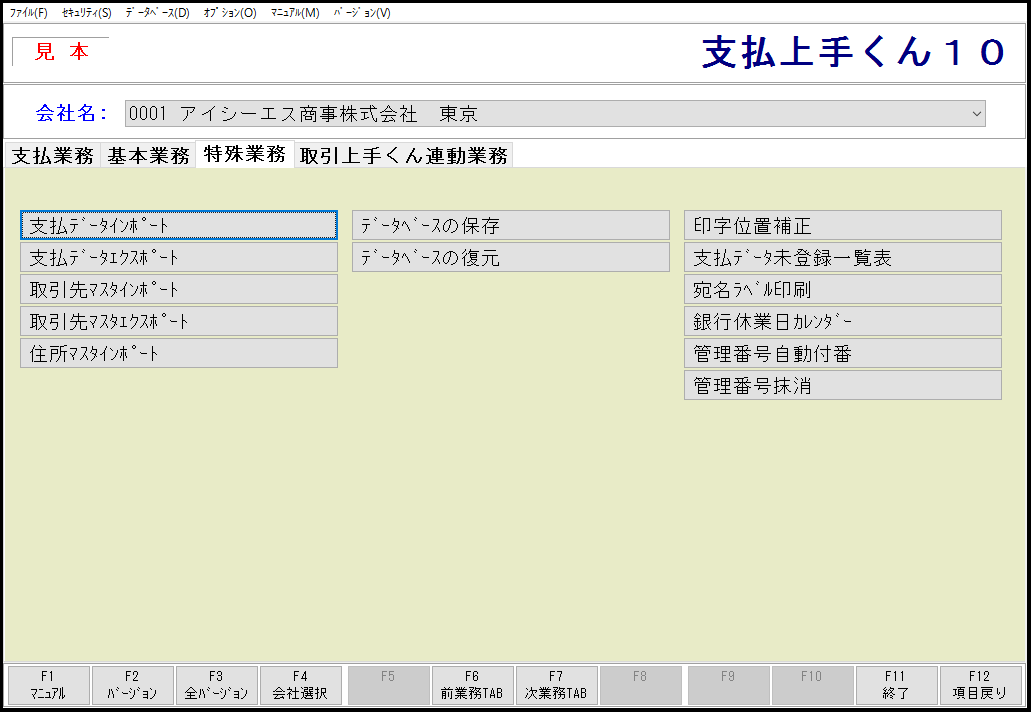
Task: Launch 住所マスタインポート
Action: click(x=179, y=353)
